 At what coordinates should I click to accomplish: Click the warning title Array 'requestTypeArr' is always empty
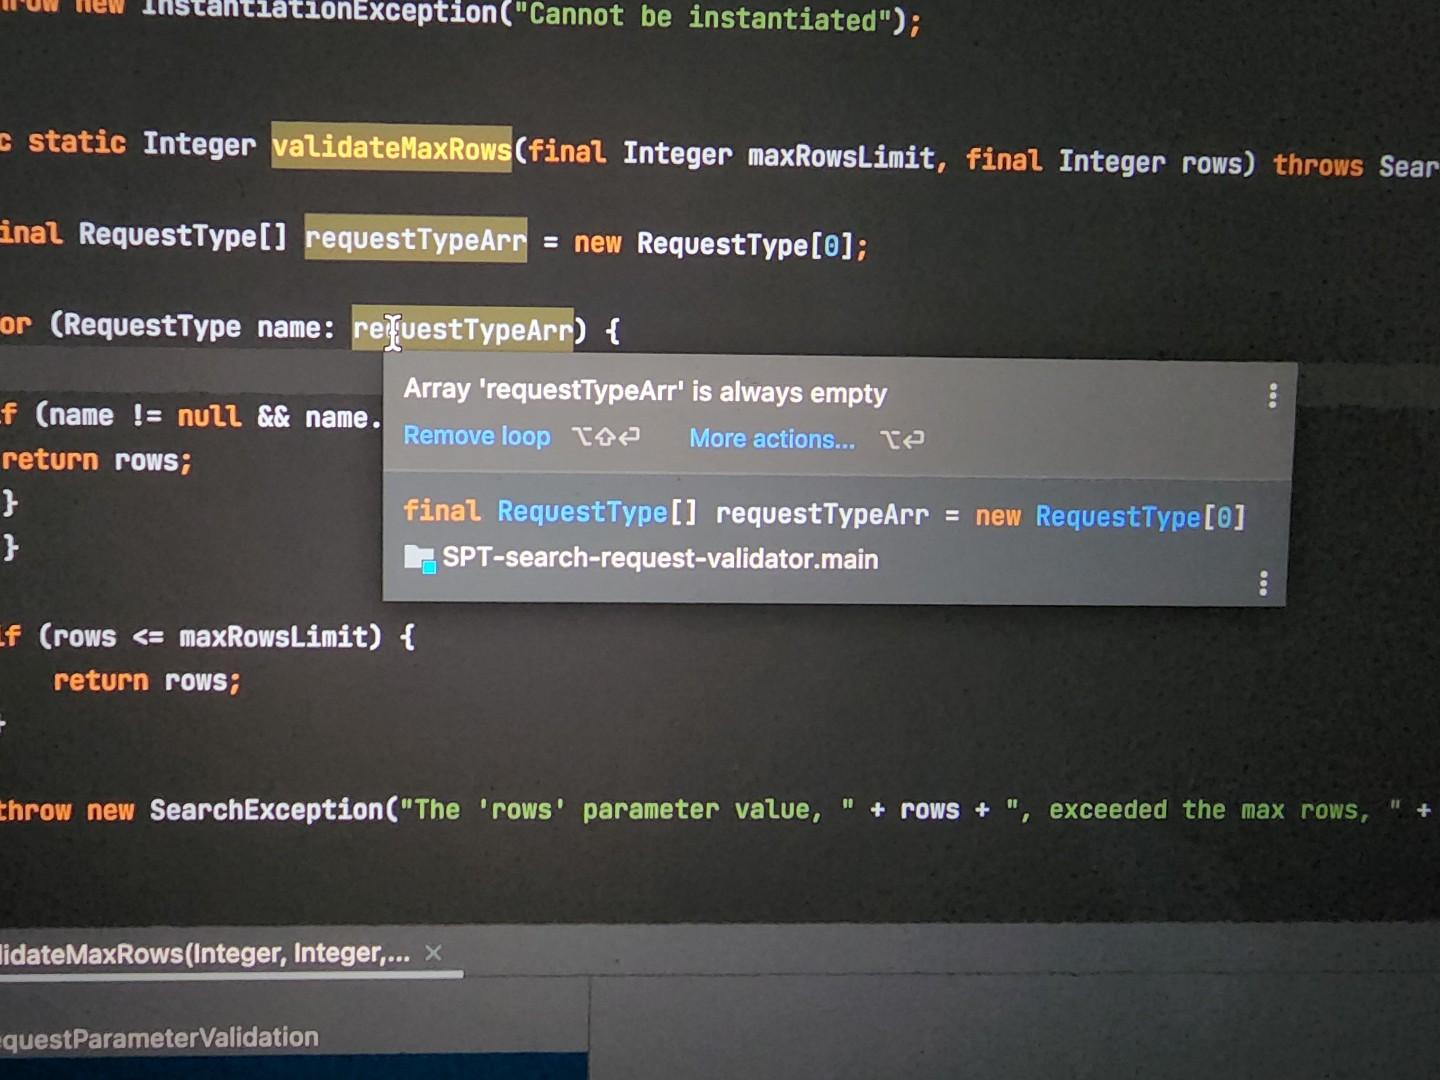[x=645, y=392]
